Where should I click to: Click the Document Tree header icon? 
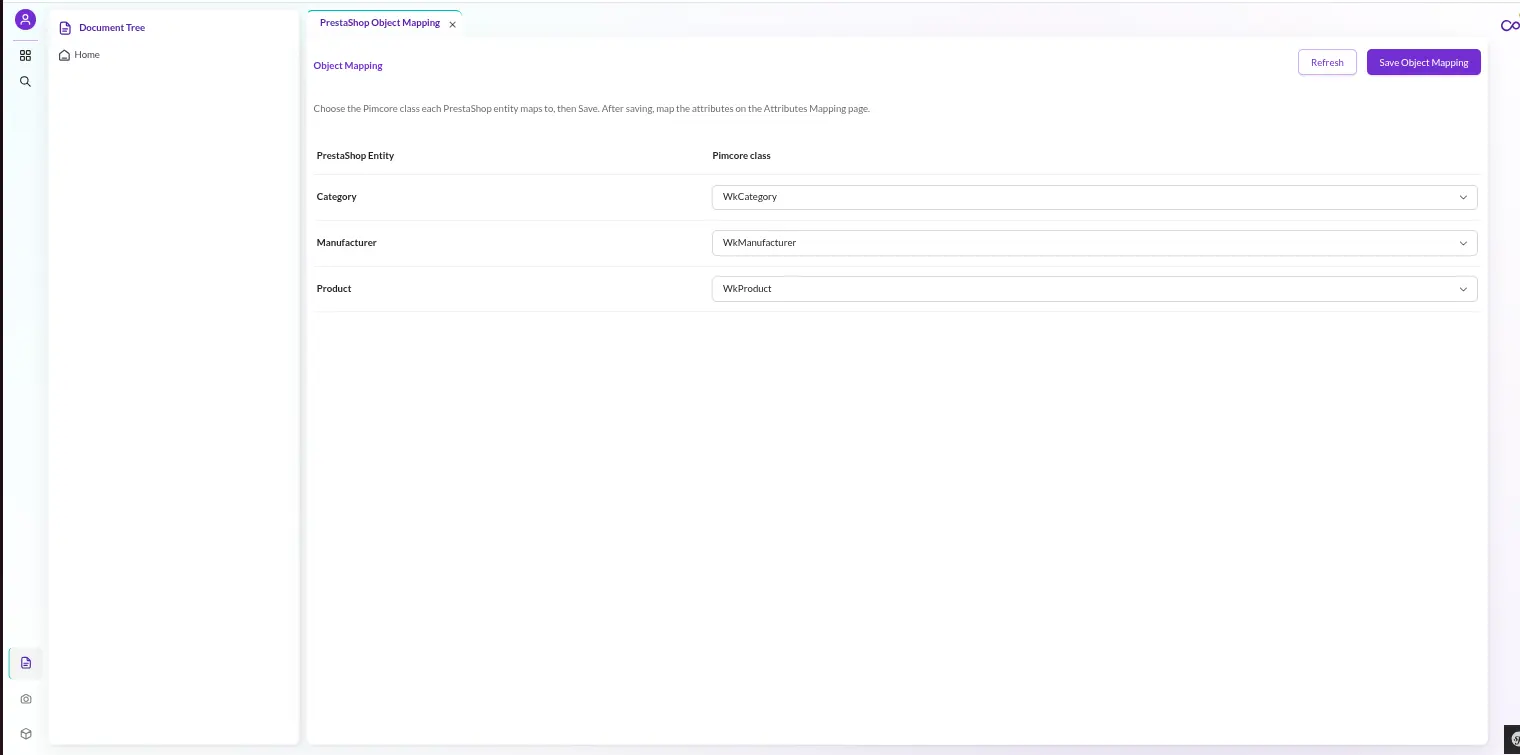coord(65,28)
